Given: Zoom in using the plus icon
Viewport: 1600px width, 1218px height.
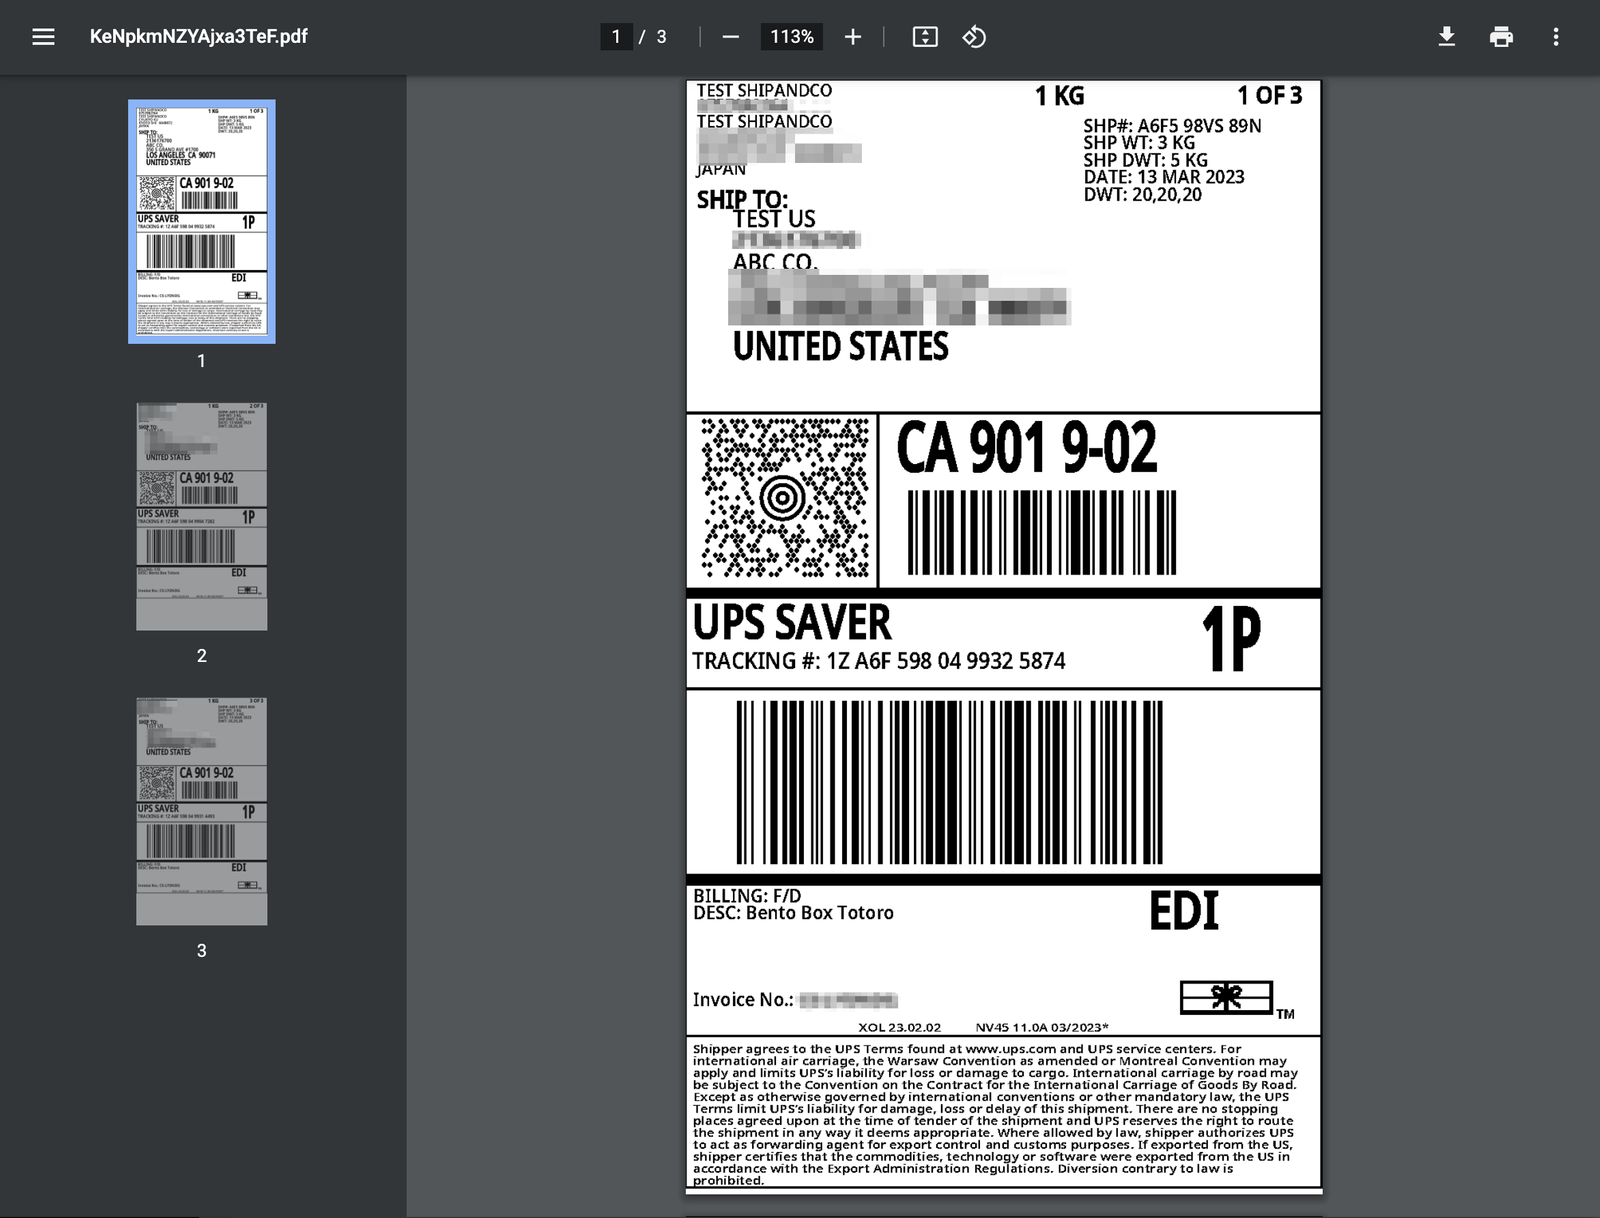Looking at the screenshot, I should point(852,36).
